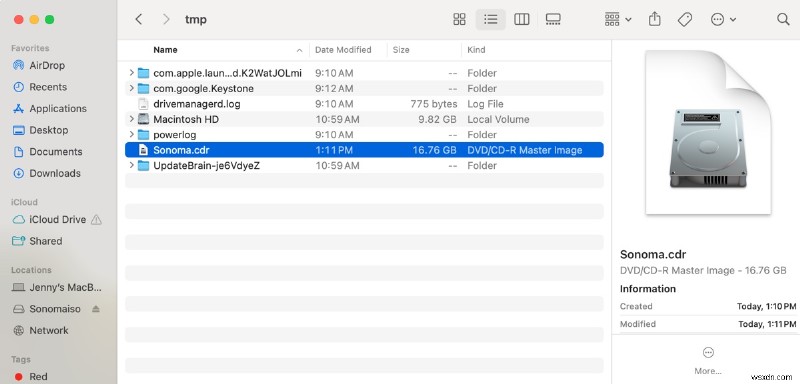Sort by Date Modified column header
Image resolution: width=800 pixels, height=384 pixels.
click(343, 50)
